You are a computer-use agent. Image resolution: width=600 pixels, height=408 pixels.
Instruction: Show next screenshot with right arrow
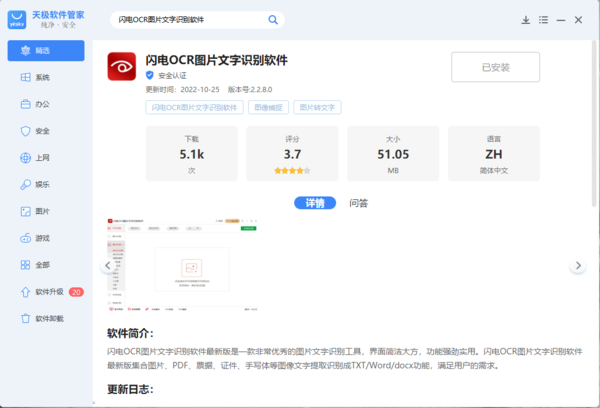[x=577, y=265]
